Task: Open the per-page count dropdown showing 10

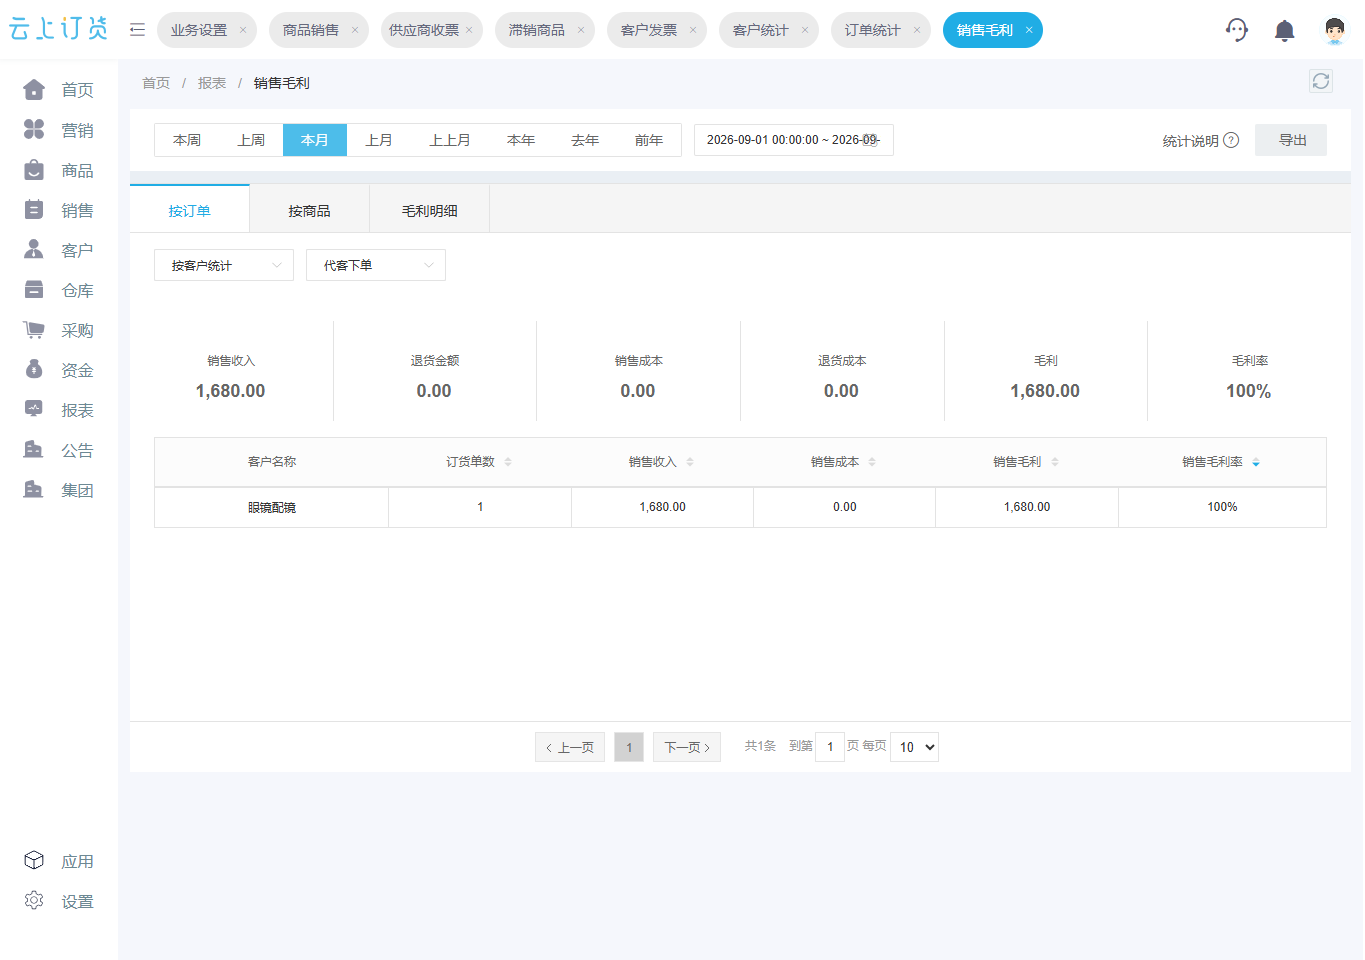Action: [914, 747]
